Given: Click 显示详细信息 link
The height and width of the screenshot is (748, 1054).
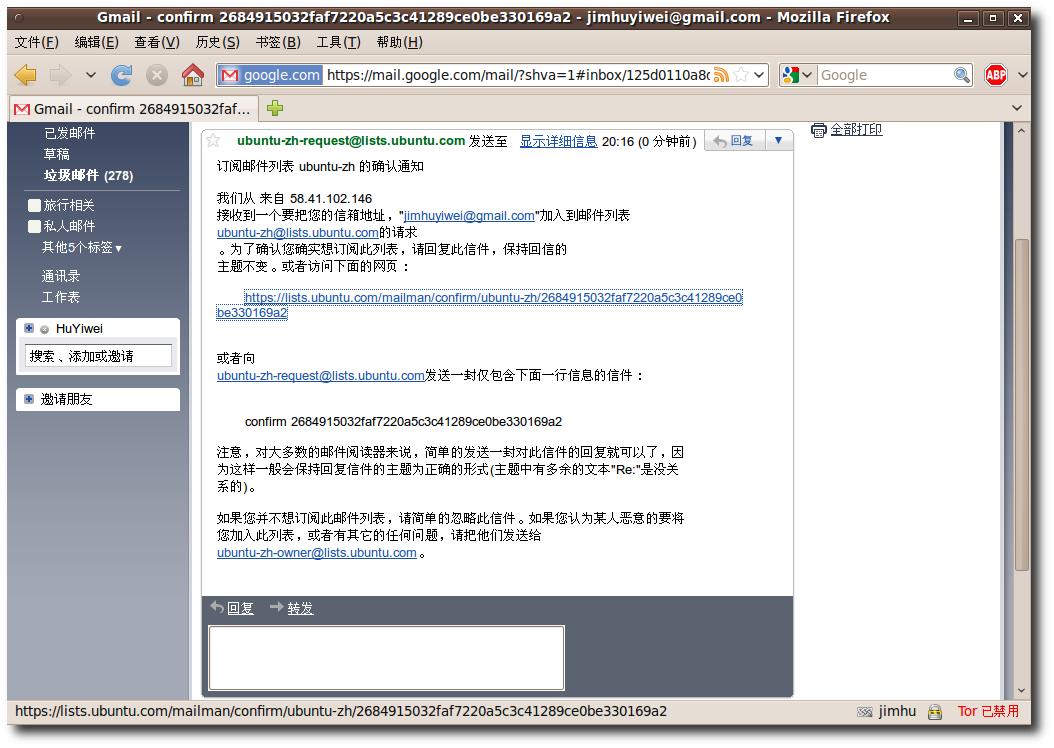Looking at the screenshot, I should click(x=559, y=141).
